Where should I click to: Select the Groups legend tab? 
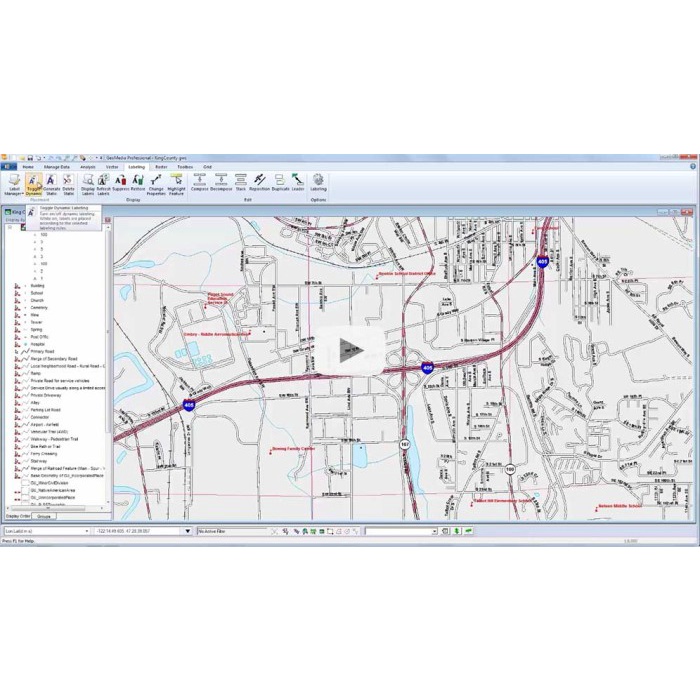(44, 517)
